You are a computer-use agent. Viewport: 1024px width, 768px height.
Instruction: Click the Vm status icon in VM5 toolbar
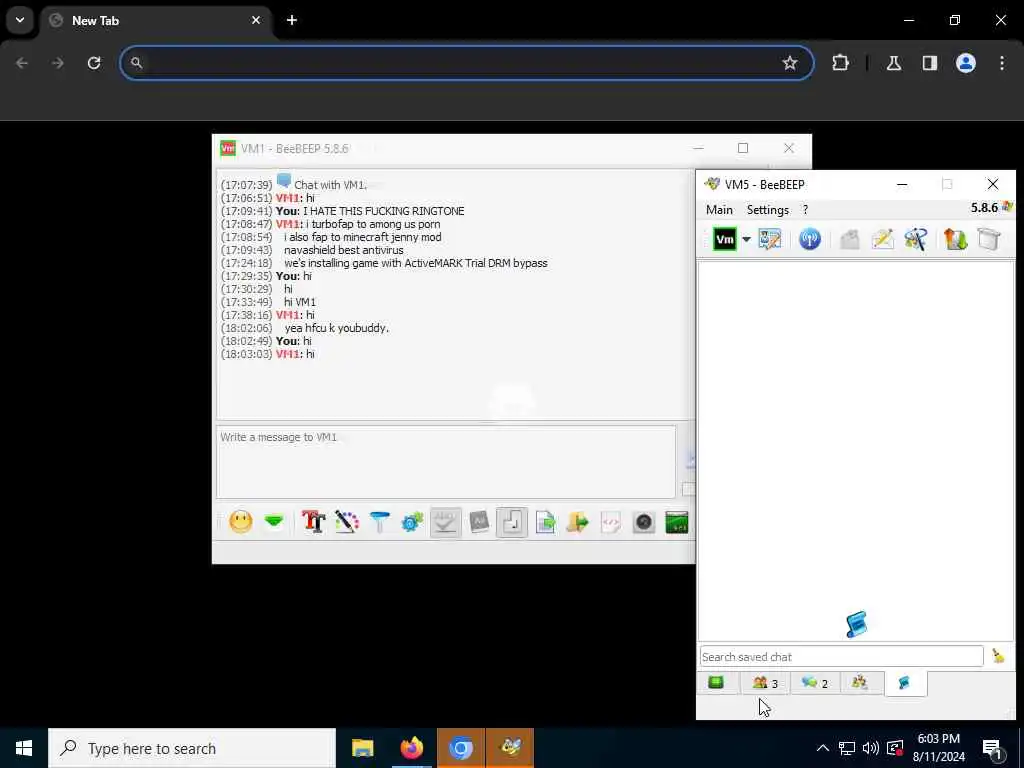pyautogui.click(x=724, y=239)
